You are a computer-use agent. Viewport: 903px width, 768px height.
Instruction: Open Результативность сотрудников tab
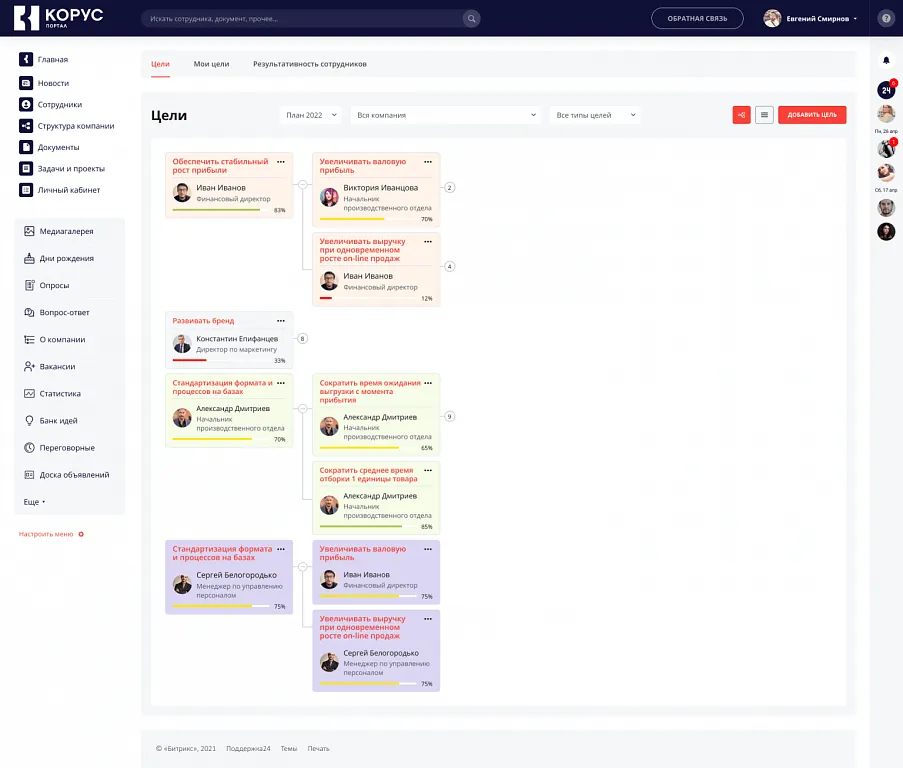(x=309, y=64)
